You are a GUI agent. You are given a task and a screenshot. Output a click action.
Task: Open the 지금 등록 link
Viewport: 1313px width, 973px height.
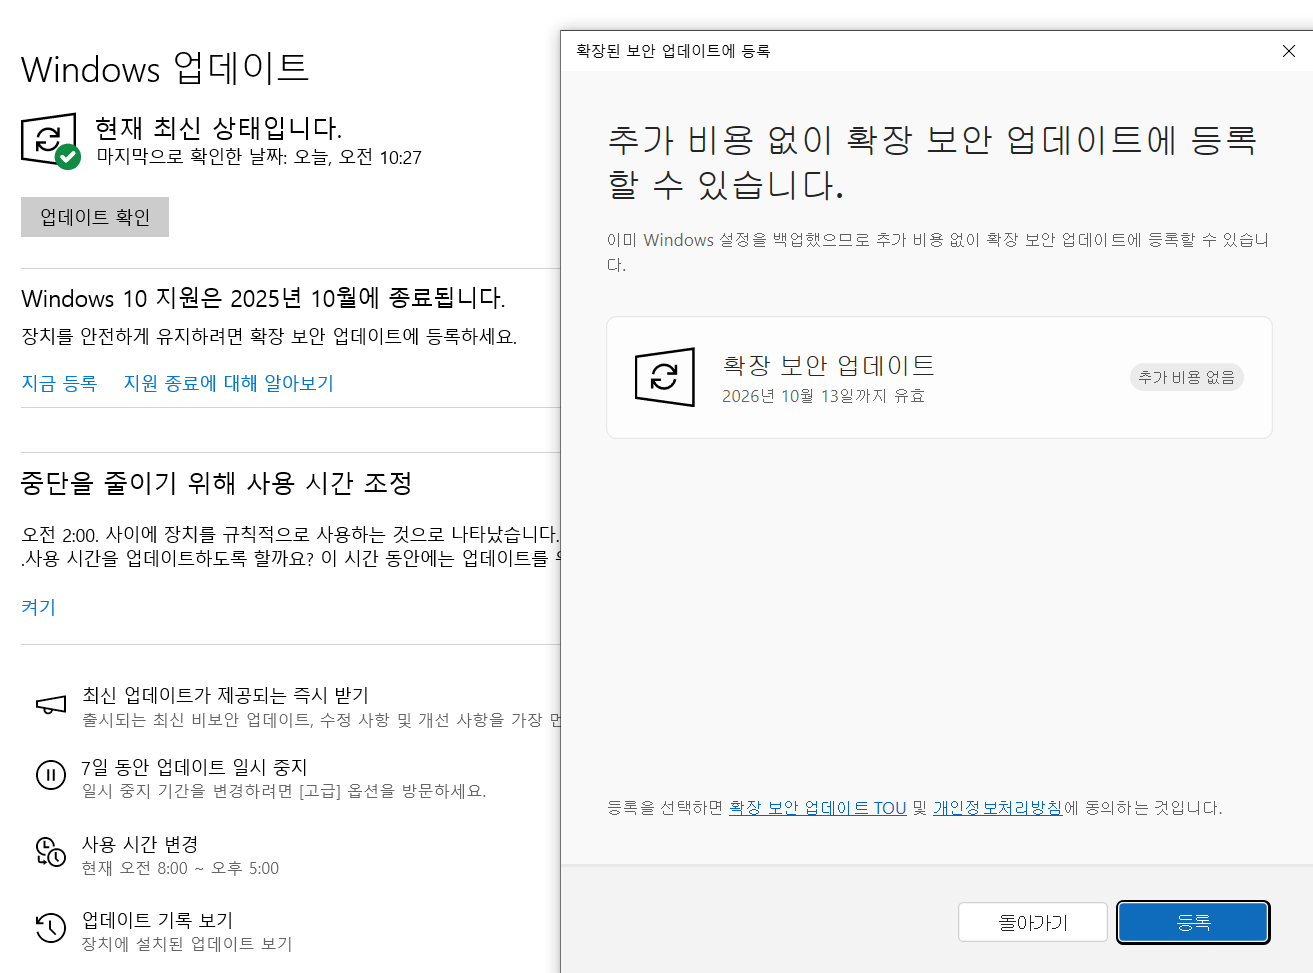pos(59,383)
